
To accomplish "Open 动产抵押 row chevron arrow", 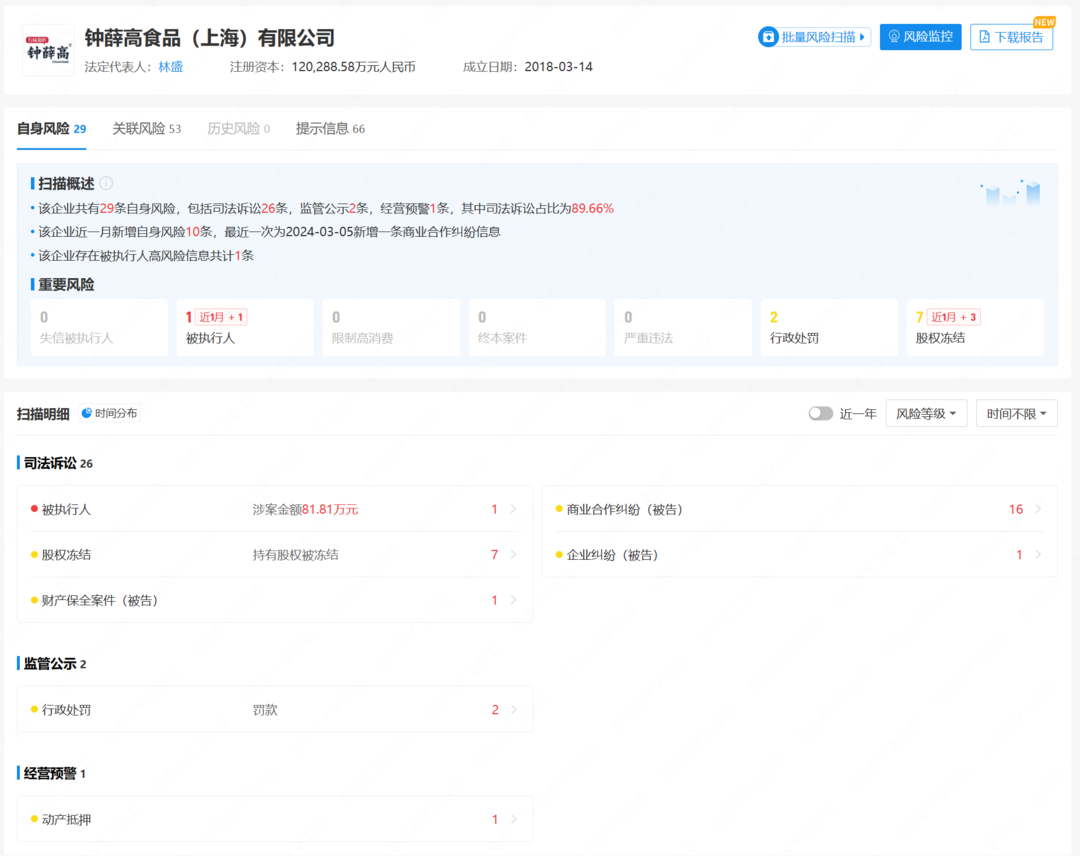I will tap(514, 819).
